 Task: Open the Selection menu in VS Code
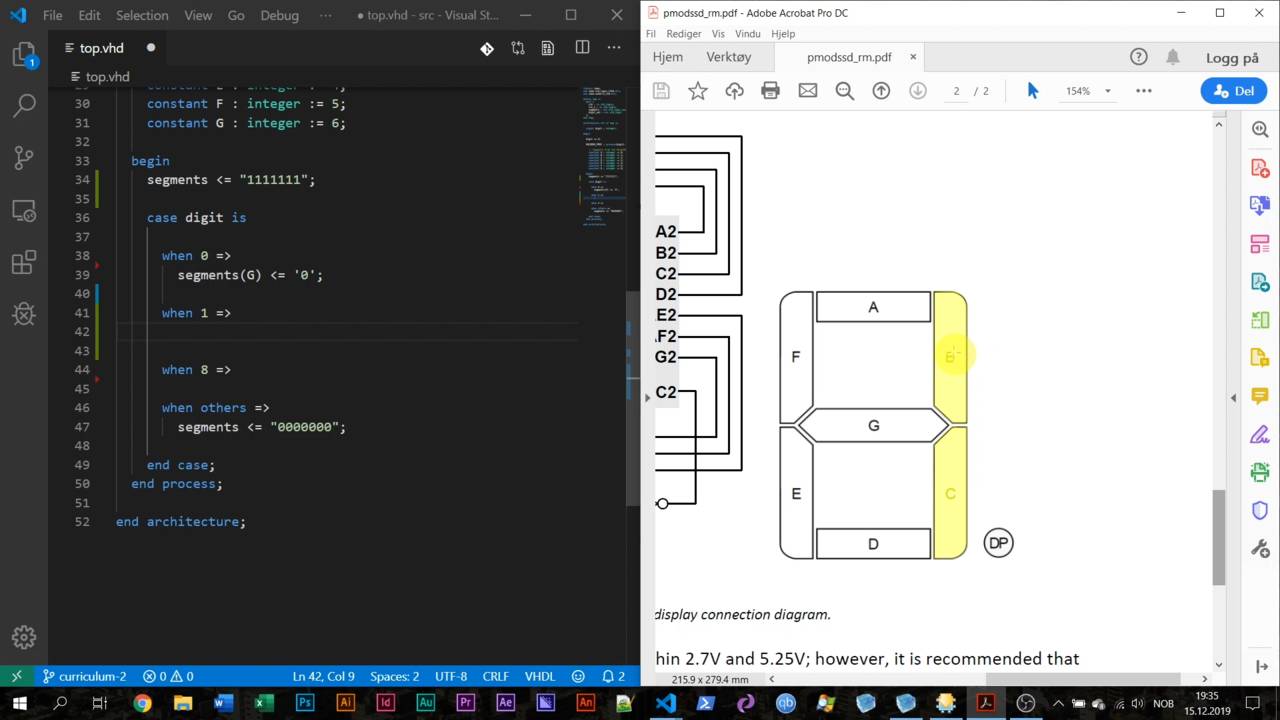point(142,15)
